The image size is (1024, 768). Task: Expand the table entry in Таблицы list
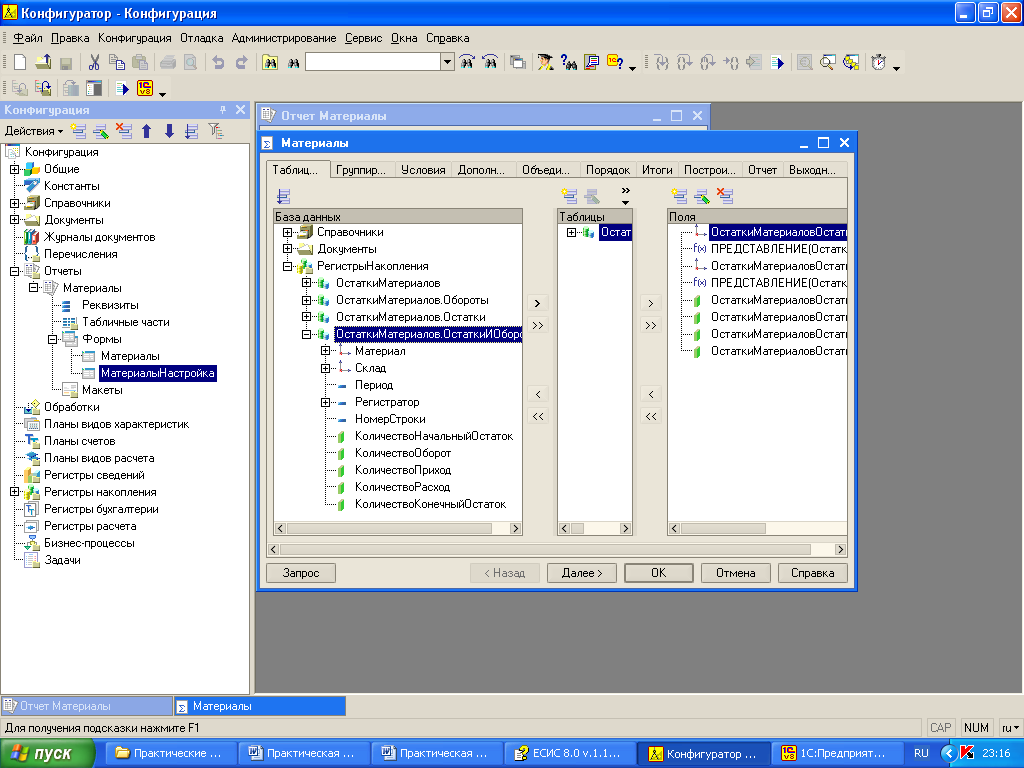pos(571,232)
